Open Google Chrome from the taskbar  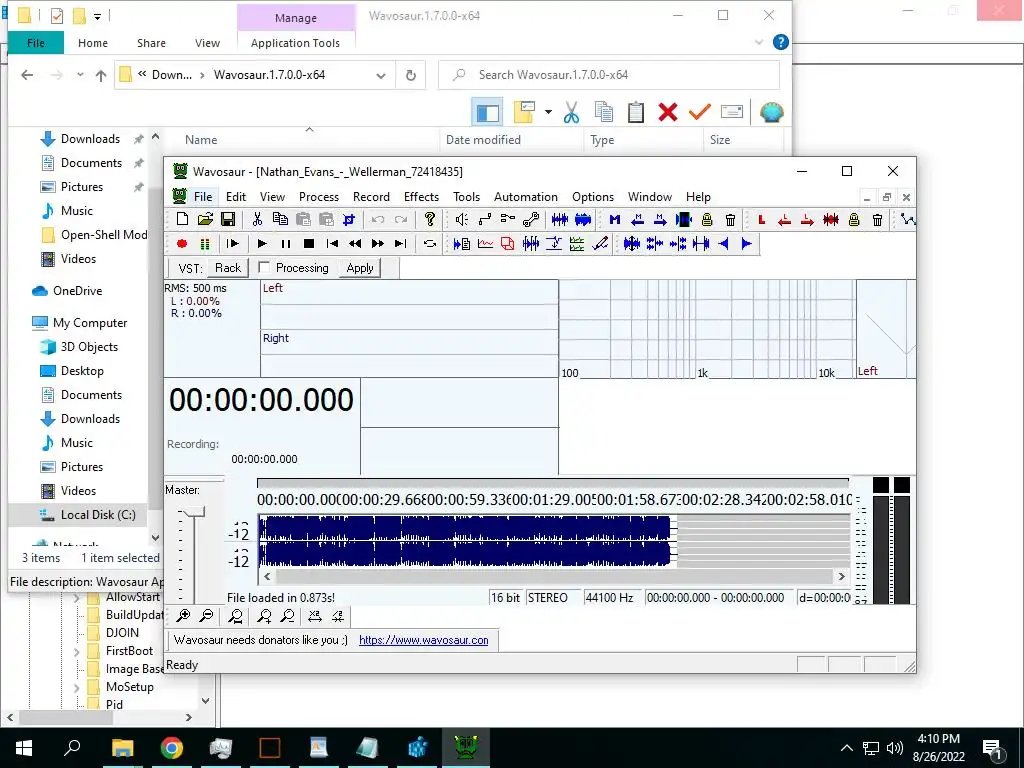(172, 748)
